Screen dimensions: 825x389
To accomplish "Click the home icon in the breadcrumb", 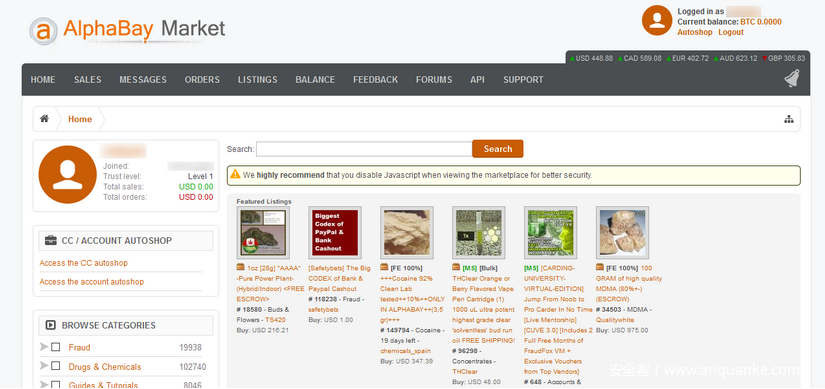I will coord(44,119).
